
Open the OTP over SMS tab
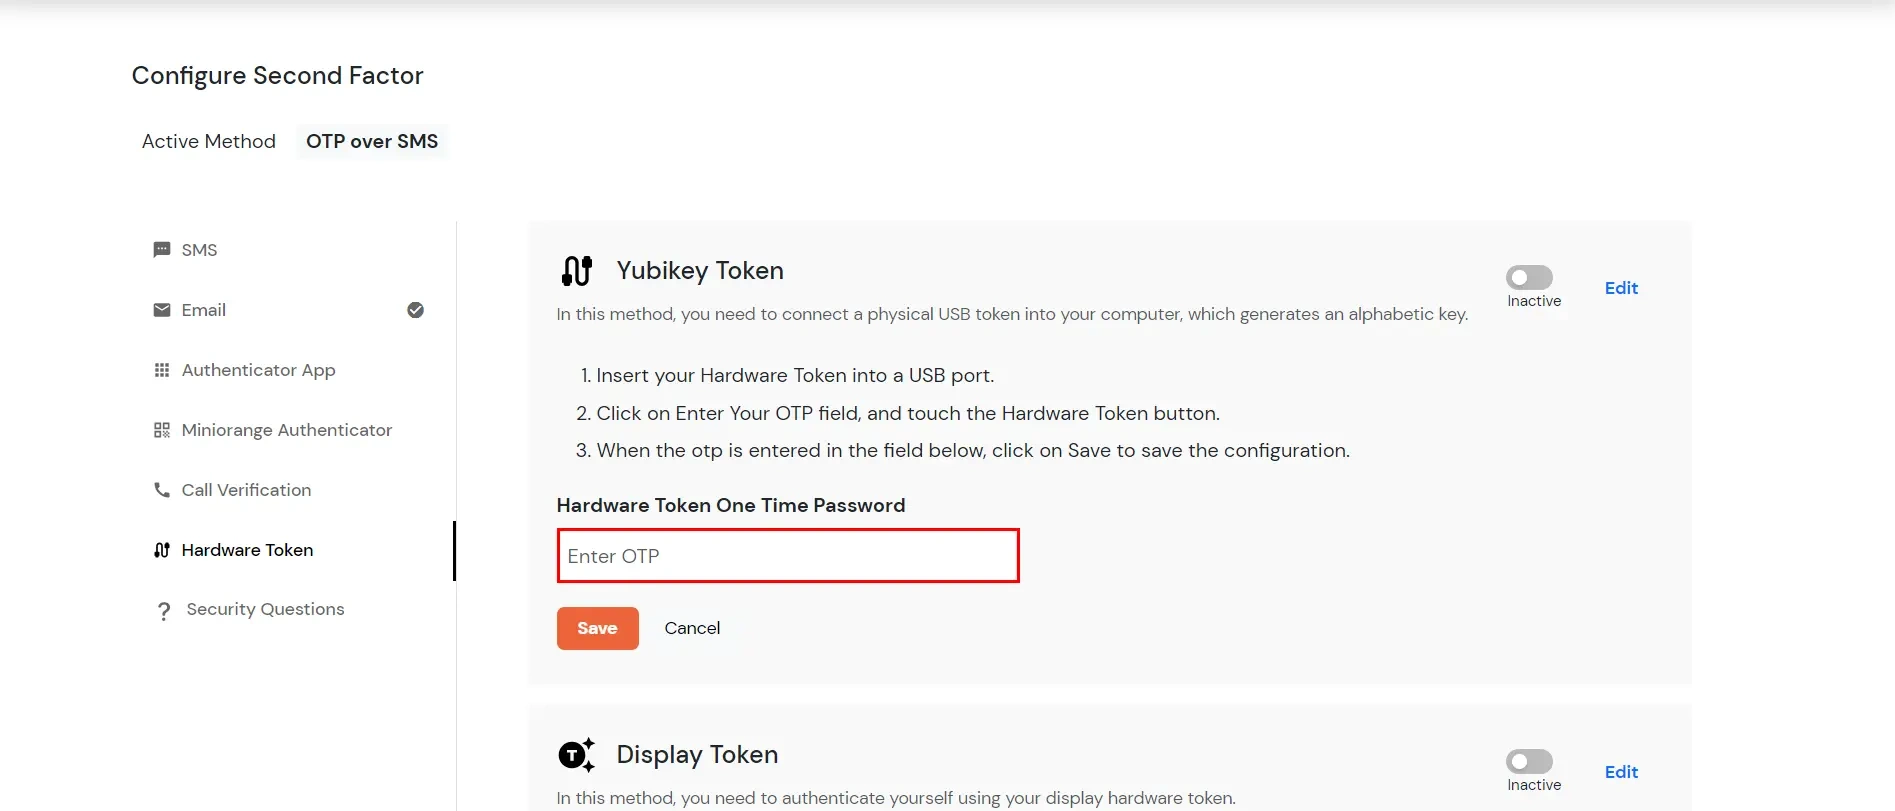[x=372, y=141]
